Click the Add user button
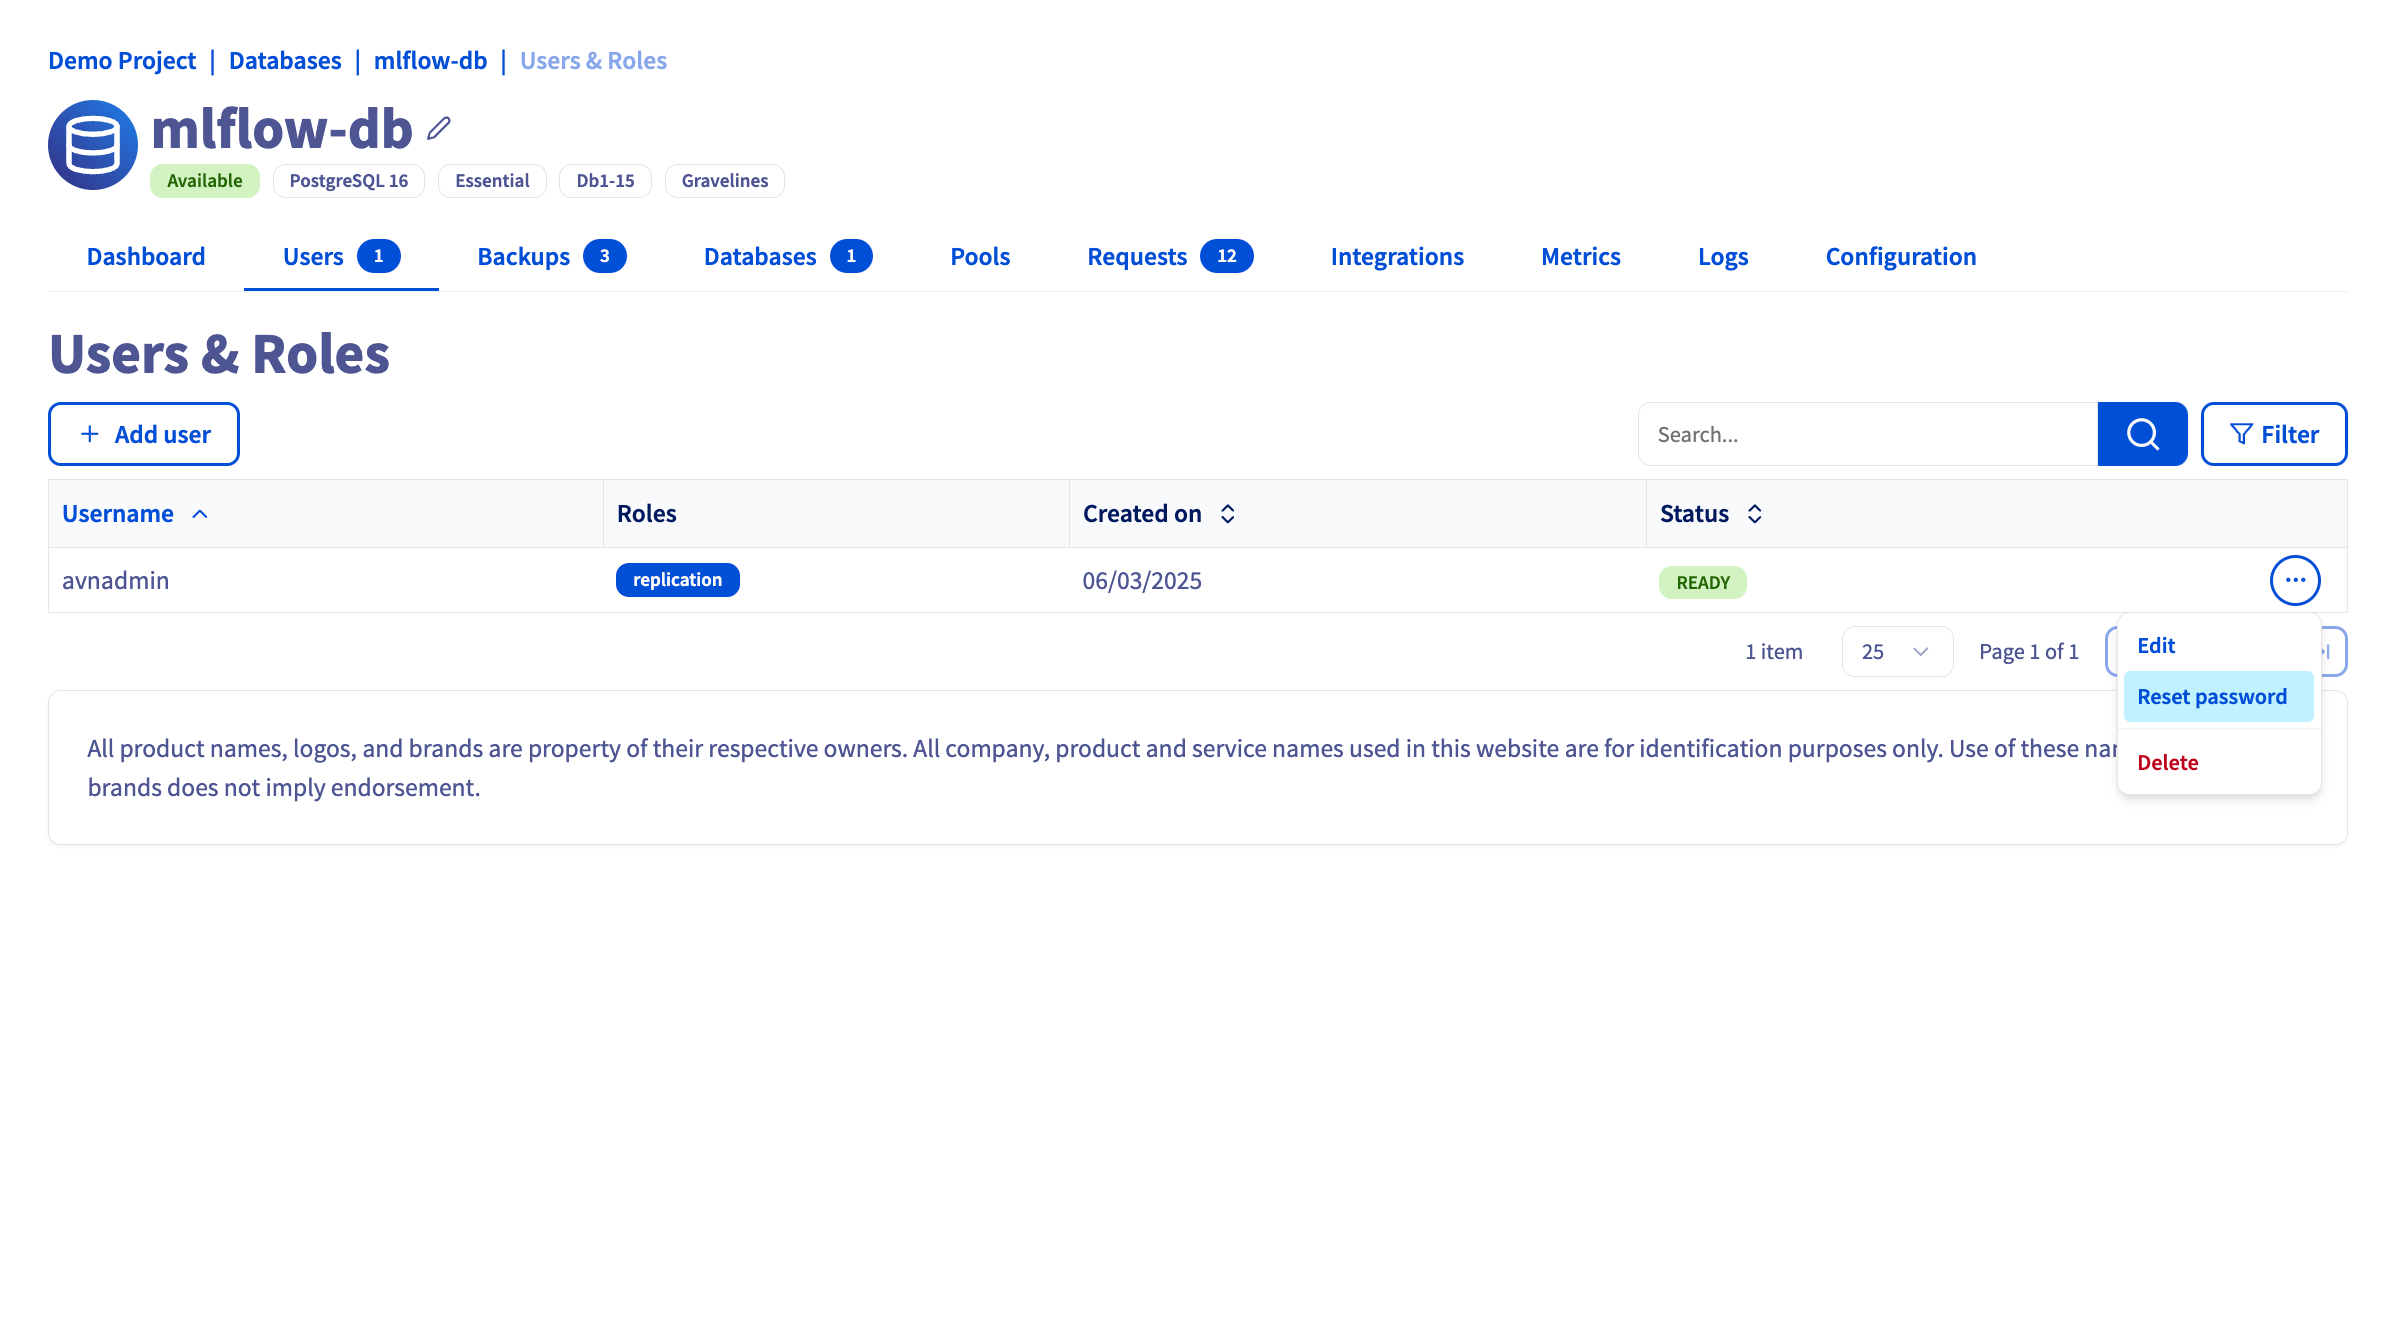The image size is (2384, 1340). 144,434
